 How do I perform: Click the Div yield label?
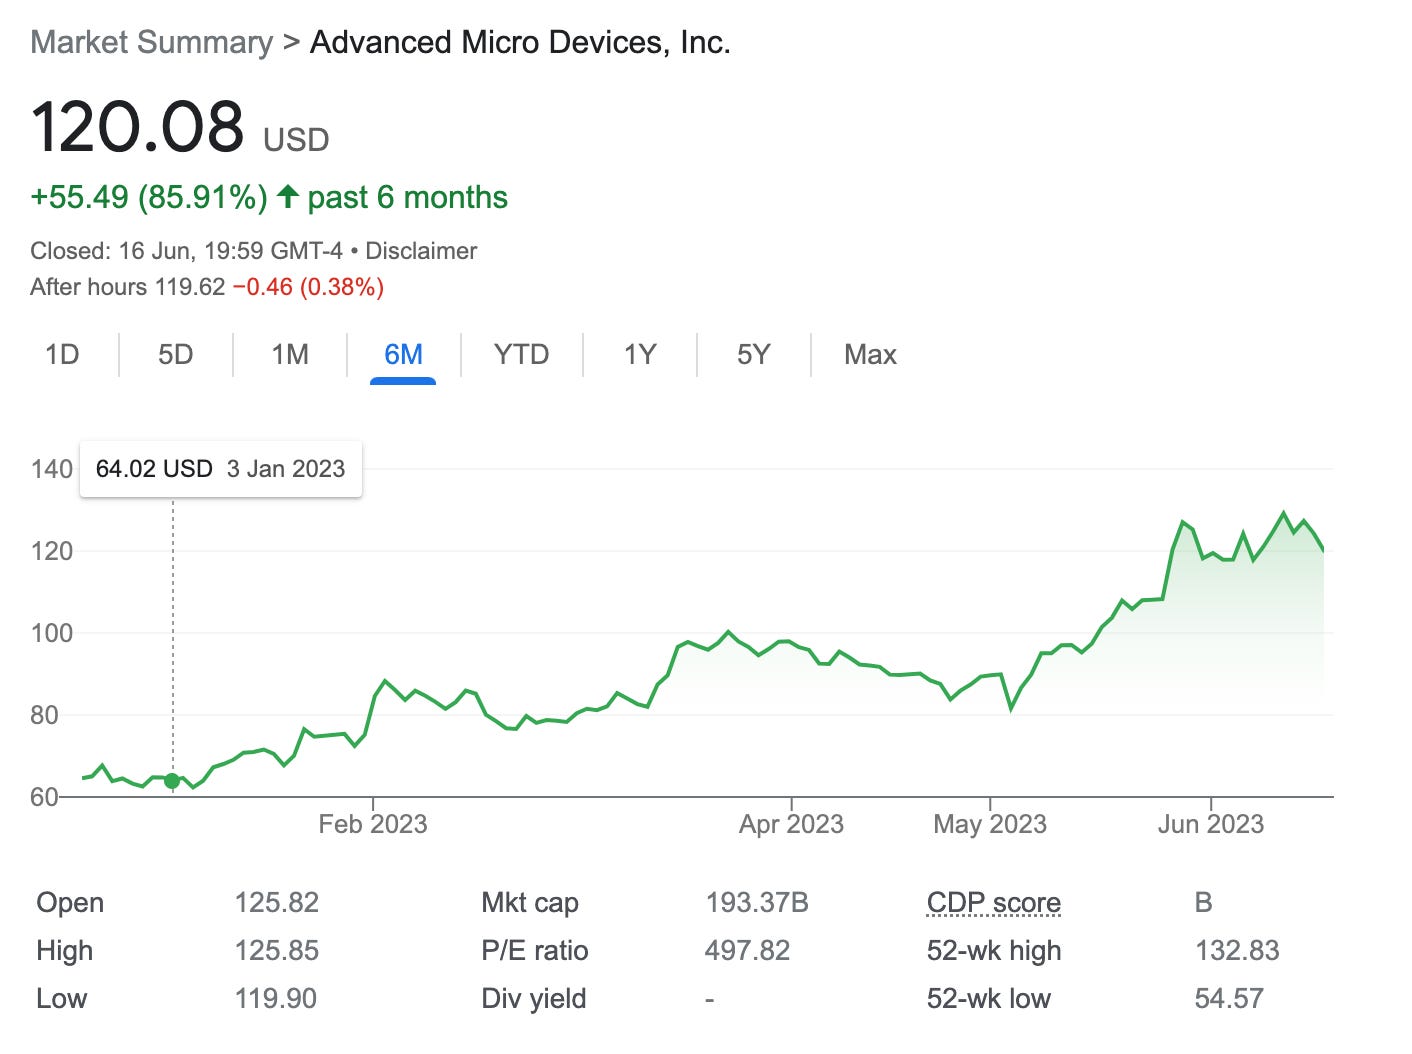click(534, 999)
